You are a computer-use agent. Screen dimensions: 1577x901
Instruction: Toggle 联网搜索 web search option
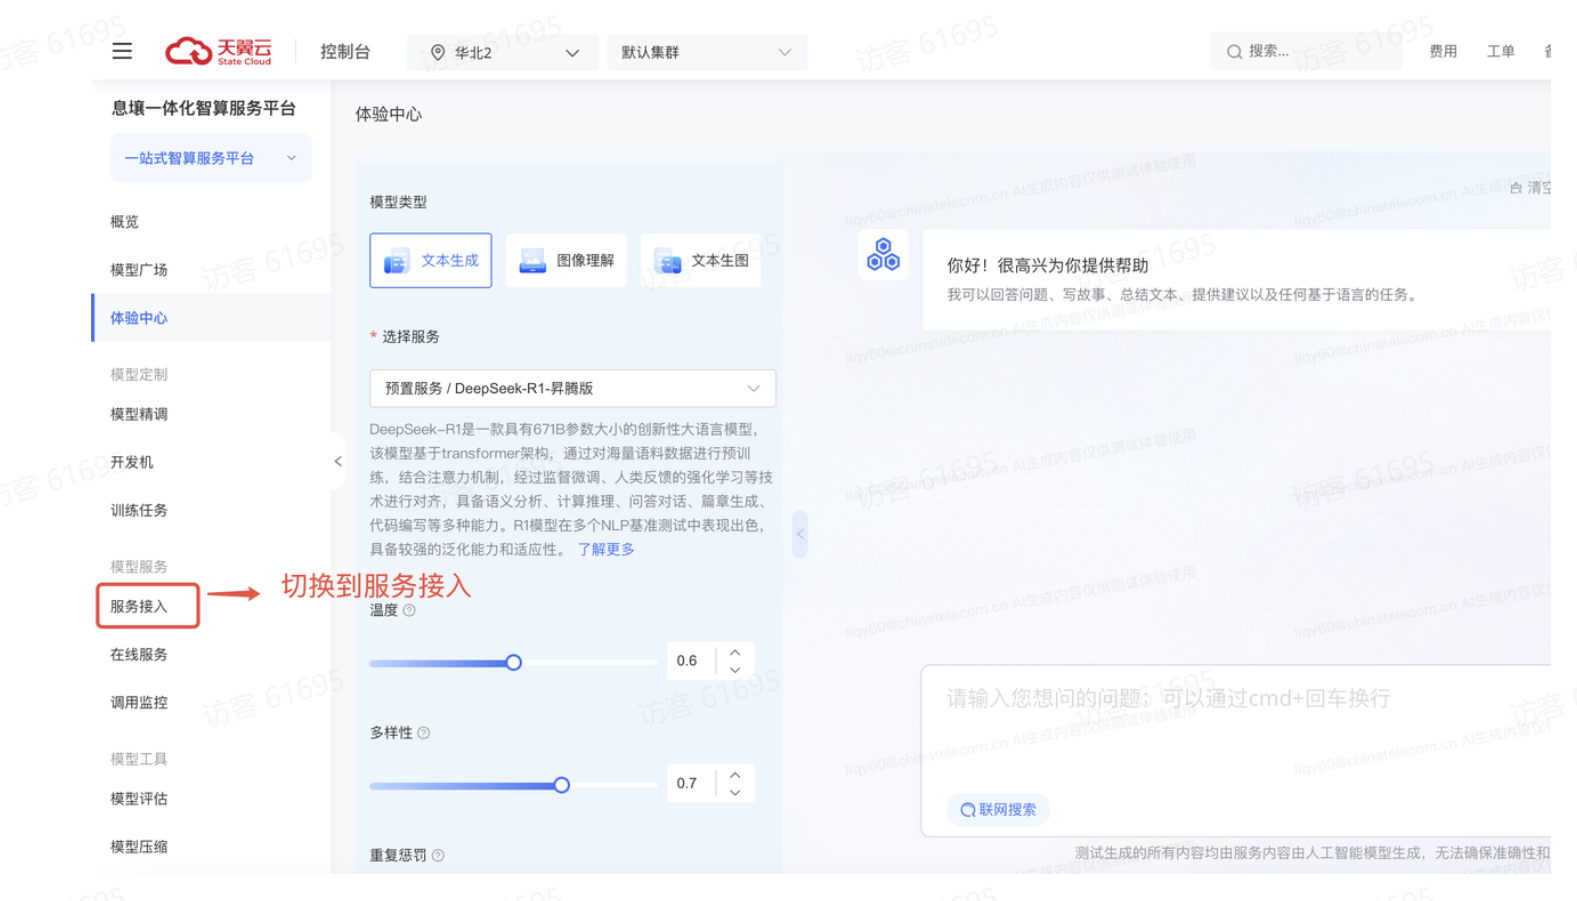point(998,809)
